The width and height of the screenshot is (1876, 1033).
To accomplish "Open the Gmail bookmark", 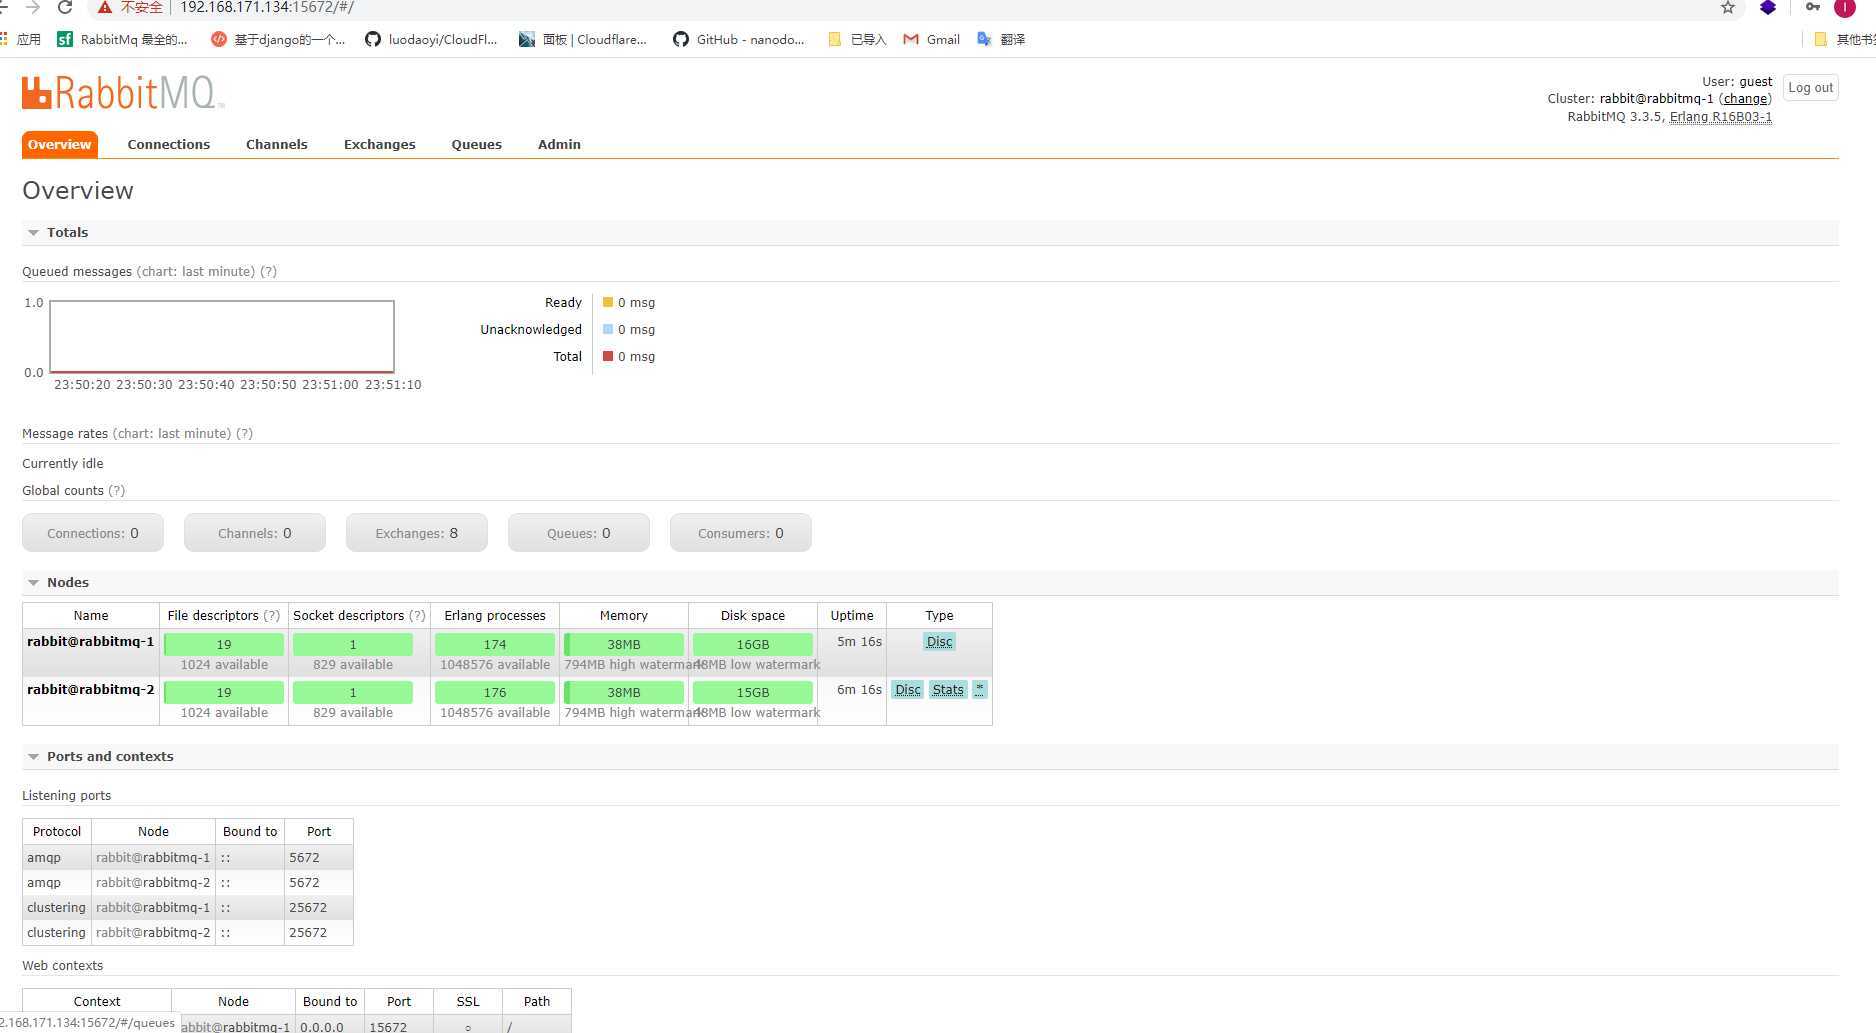I will pyautogui.click(x=931, y=39).
